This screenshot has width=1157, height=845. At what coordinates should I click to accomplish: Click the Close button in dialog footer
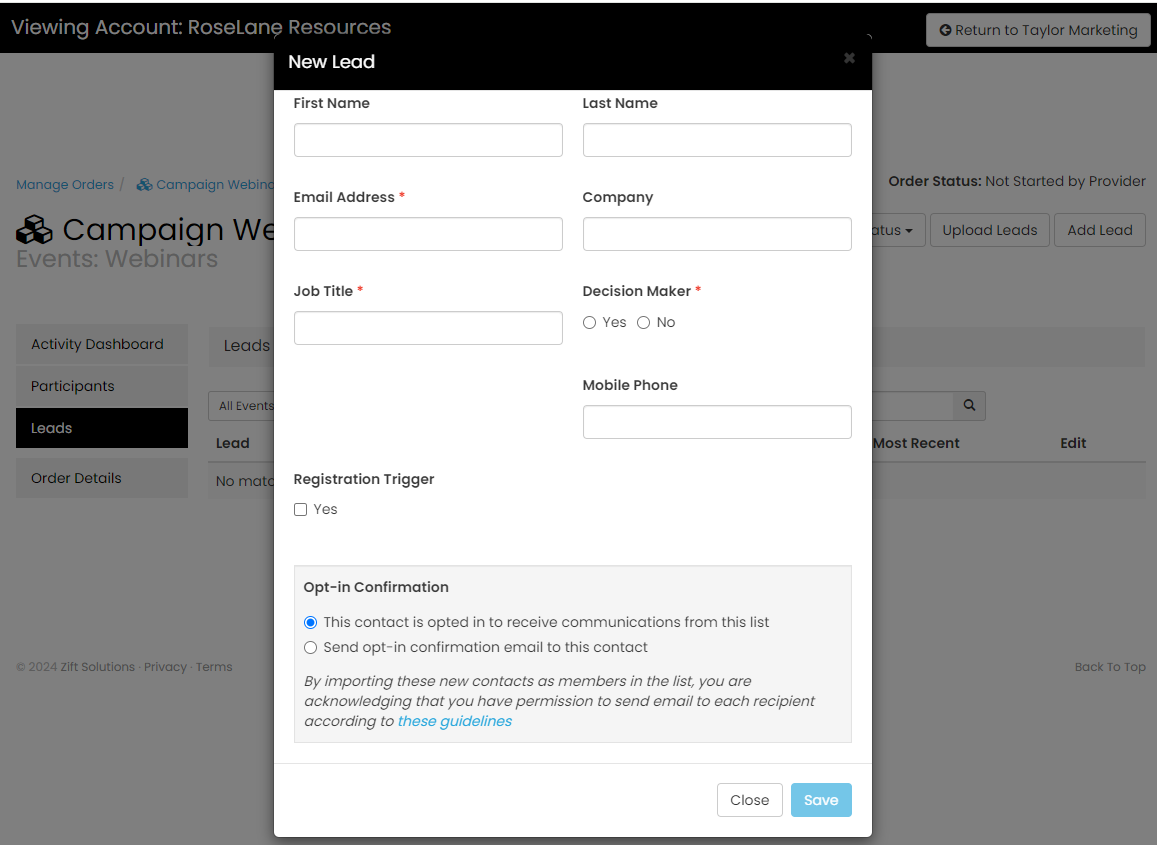tap(749, 800)
